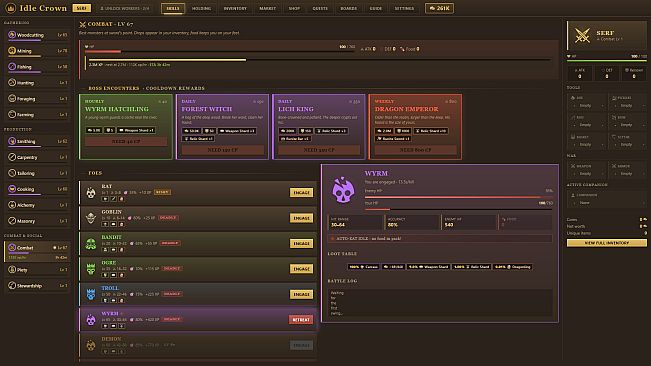Click the large Wyrm skull icon
This screenshot has height=366, width=651.
point(343,190)
